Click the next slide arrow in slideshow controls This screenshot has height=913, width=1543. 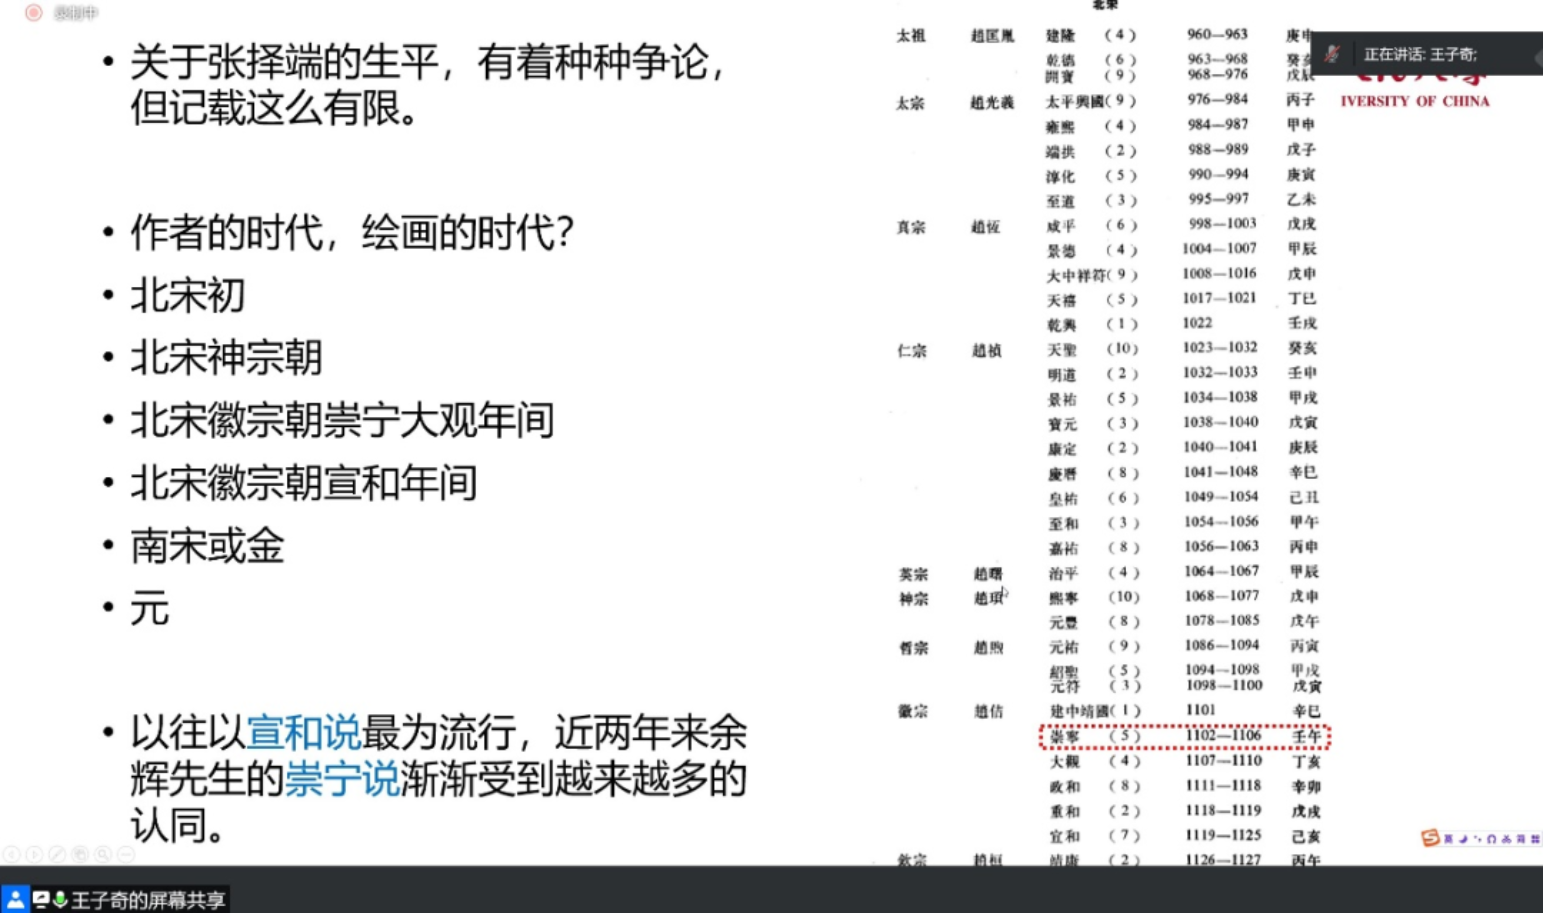[34, 854]
